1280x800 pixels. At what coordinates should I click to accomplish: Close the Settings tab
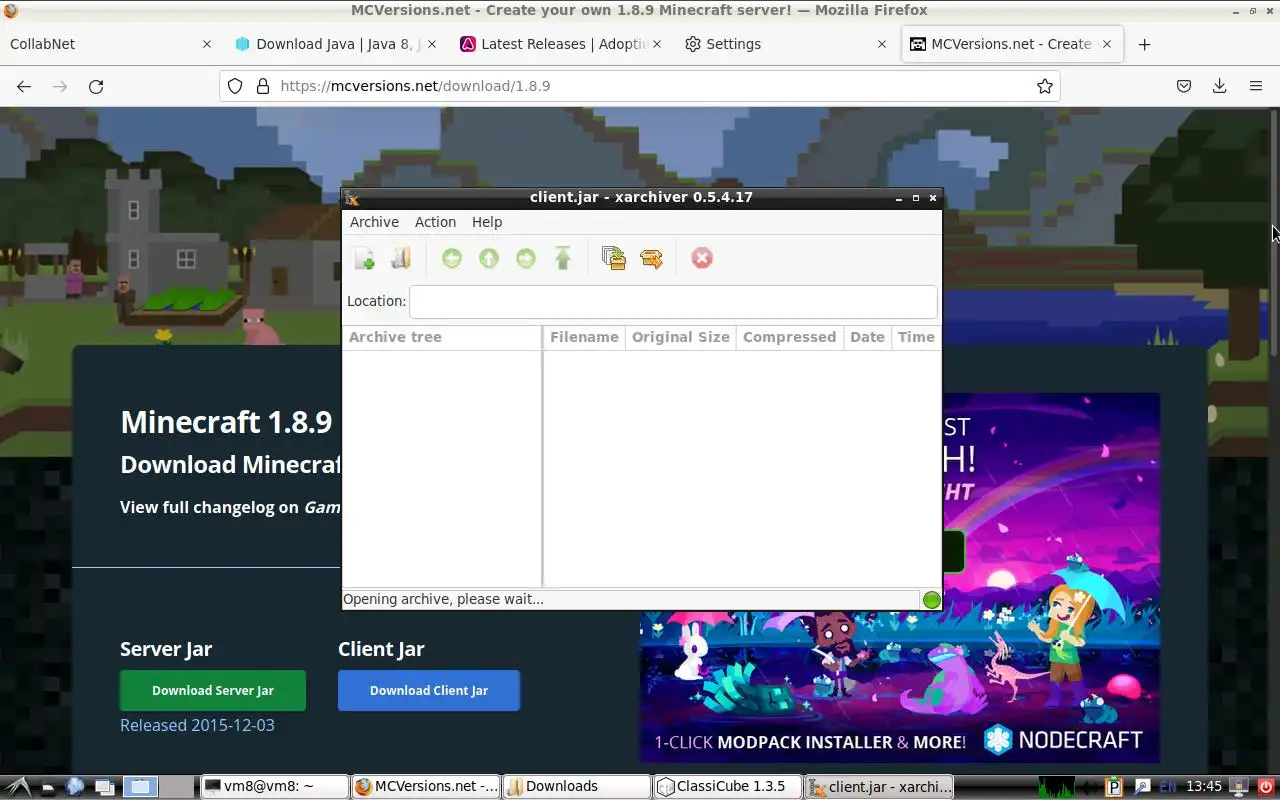(x=882, y=44)
